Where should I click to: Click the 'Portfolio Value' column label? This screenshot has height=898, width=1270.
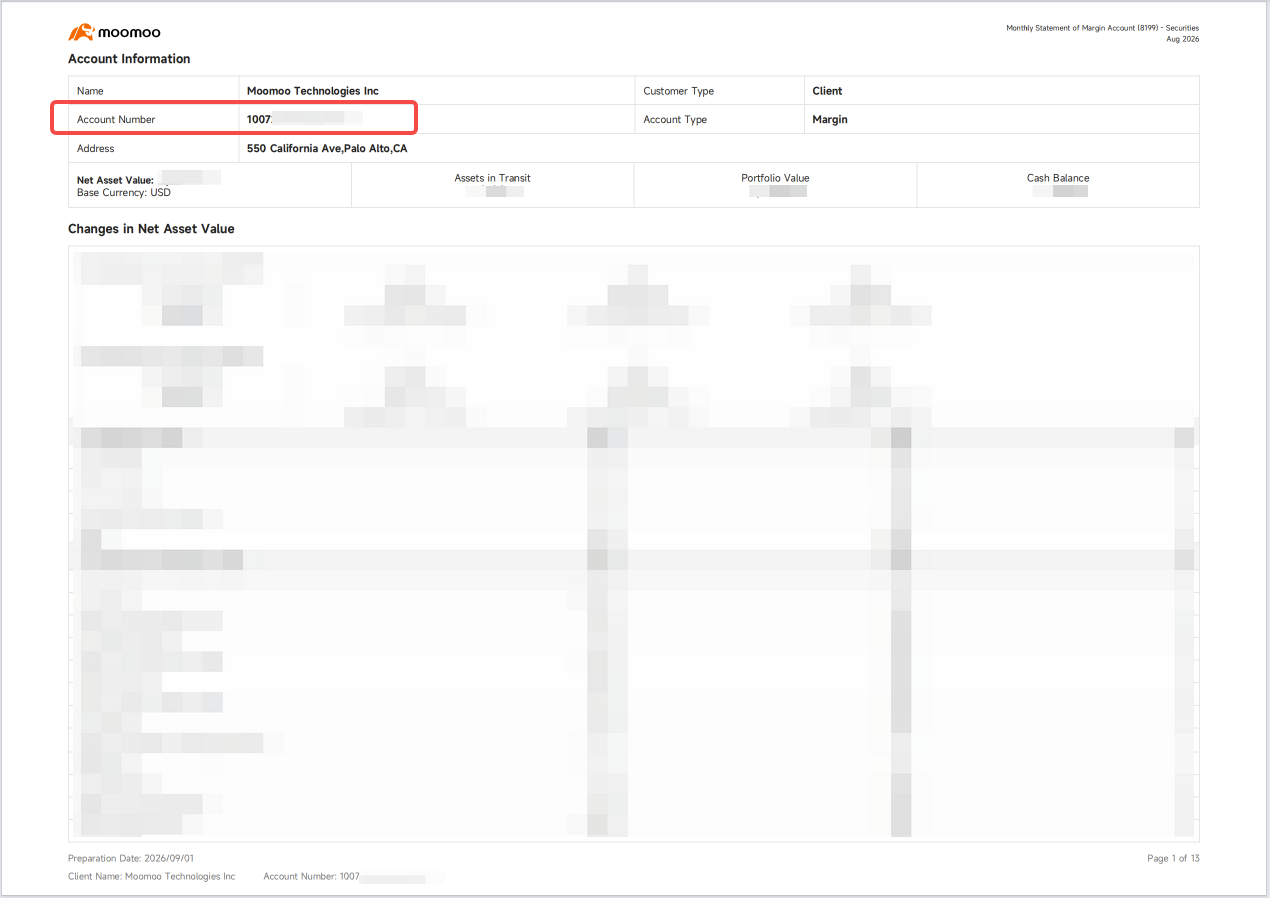tap(775, 178)
